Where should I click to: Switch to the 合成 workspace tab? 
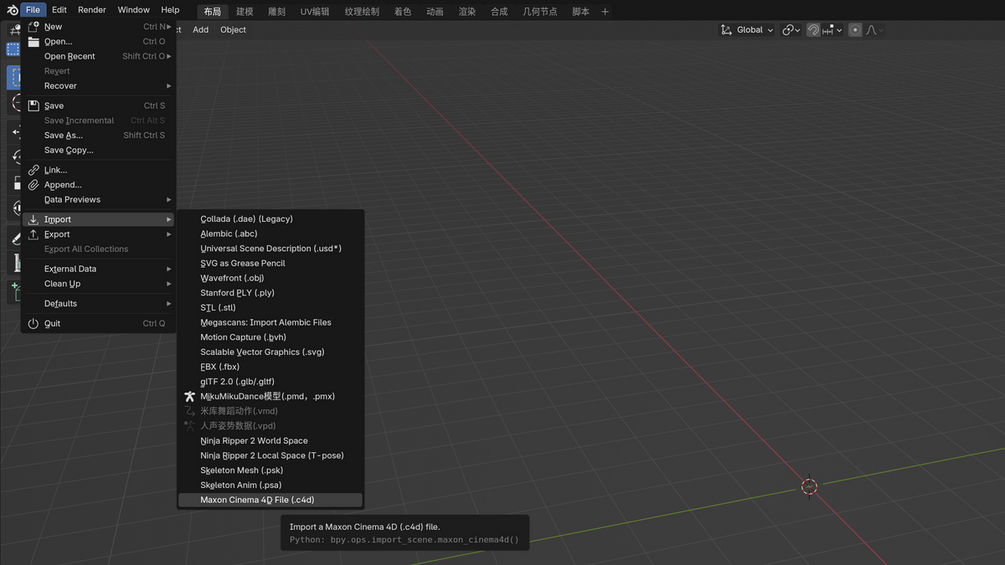(x=499, y=12)
